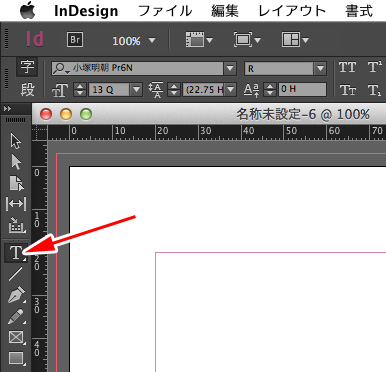Click the 13 Q font size field
Screen dimensions: 386x372
109,90
